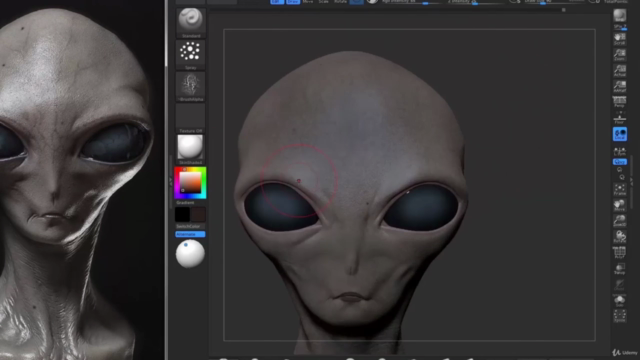Screen dimensions: 640x360
Task: Select the black secondary color swatch
Action: point(182,214)
